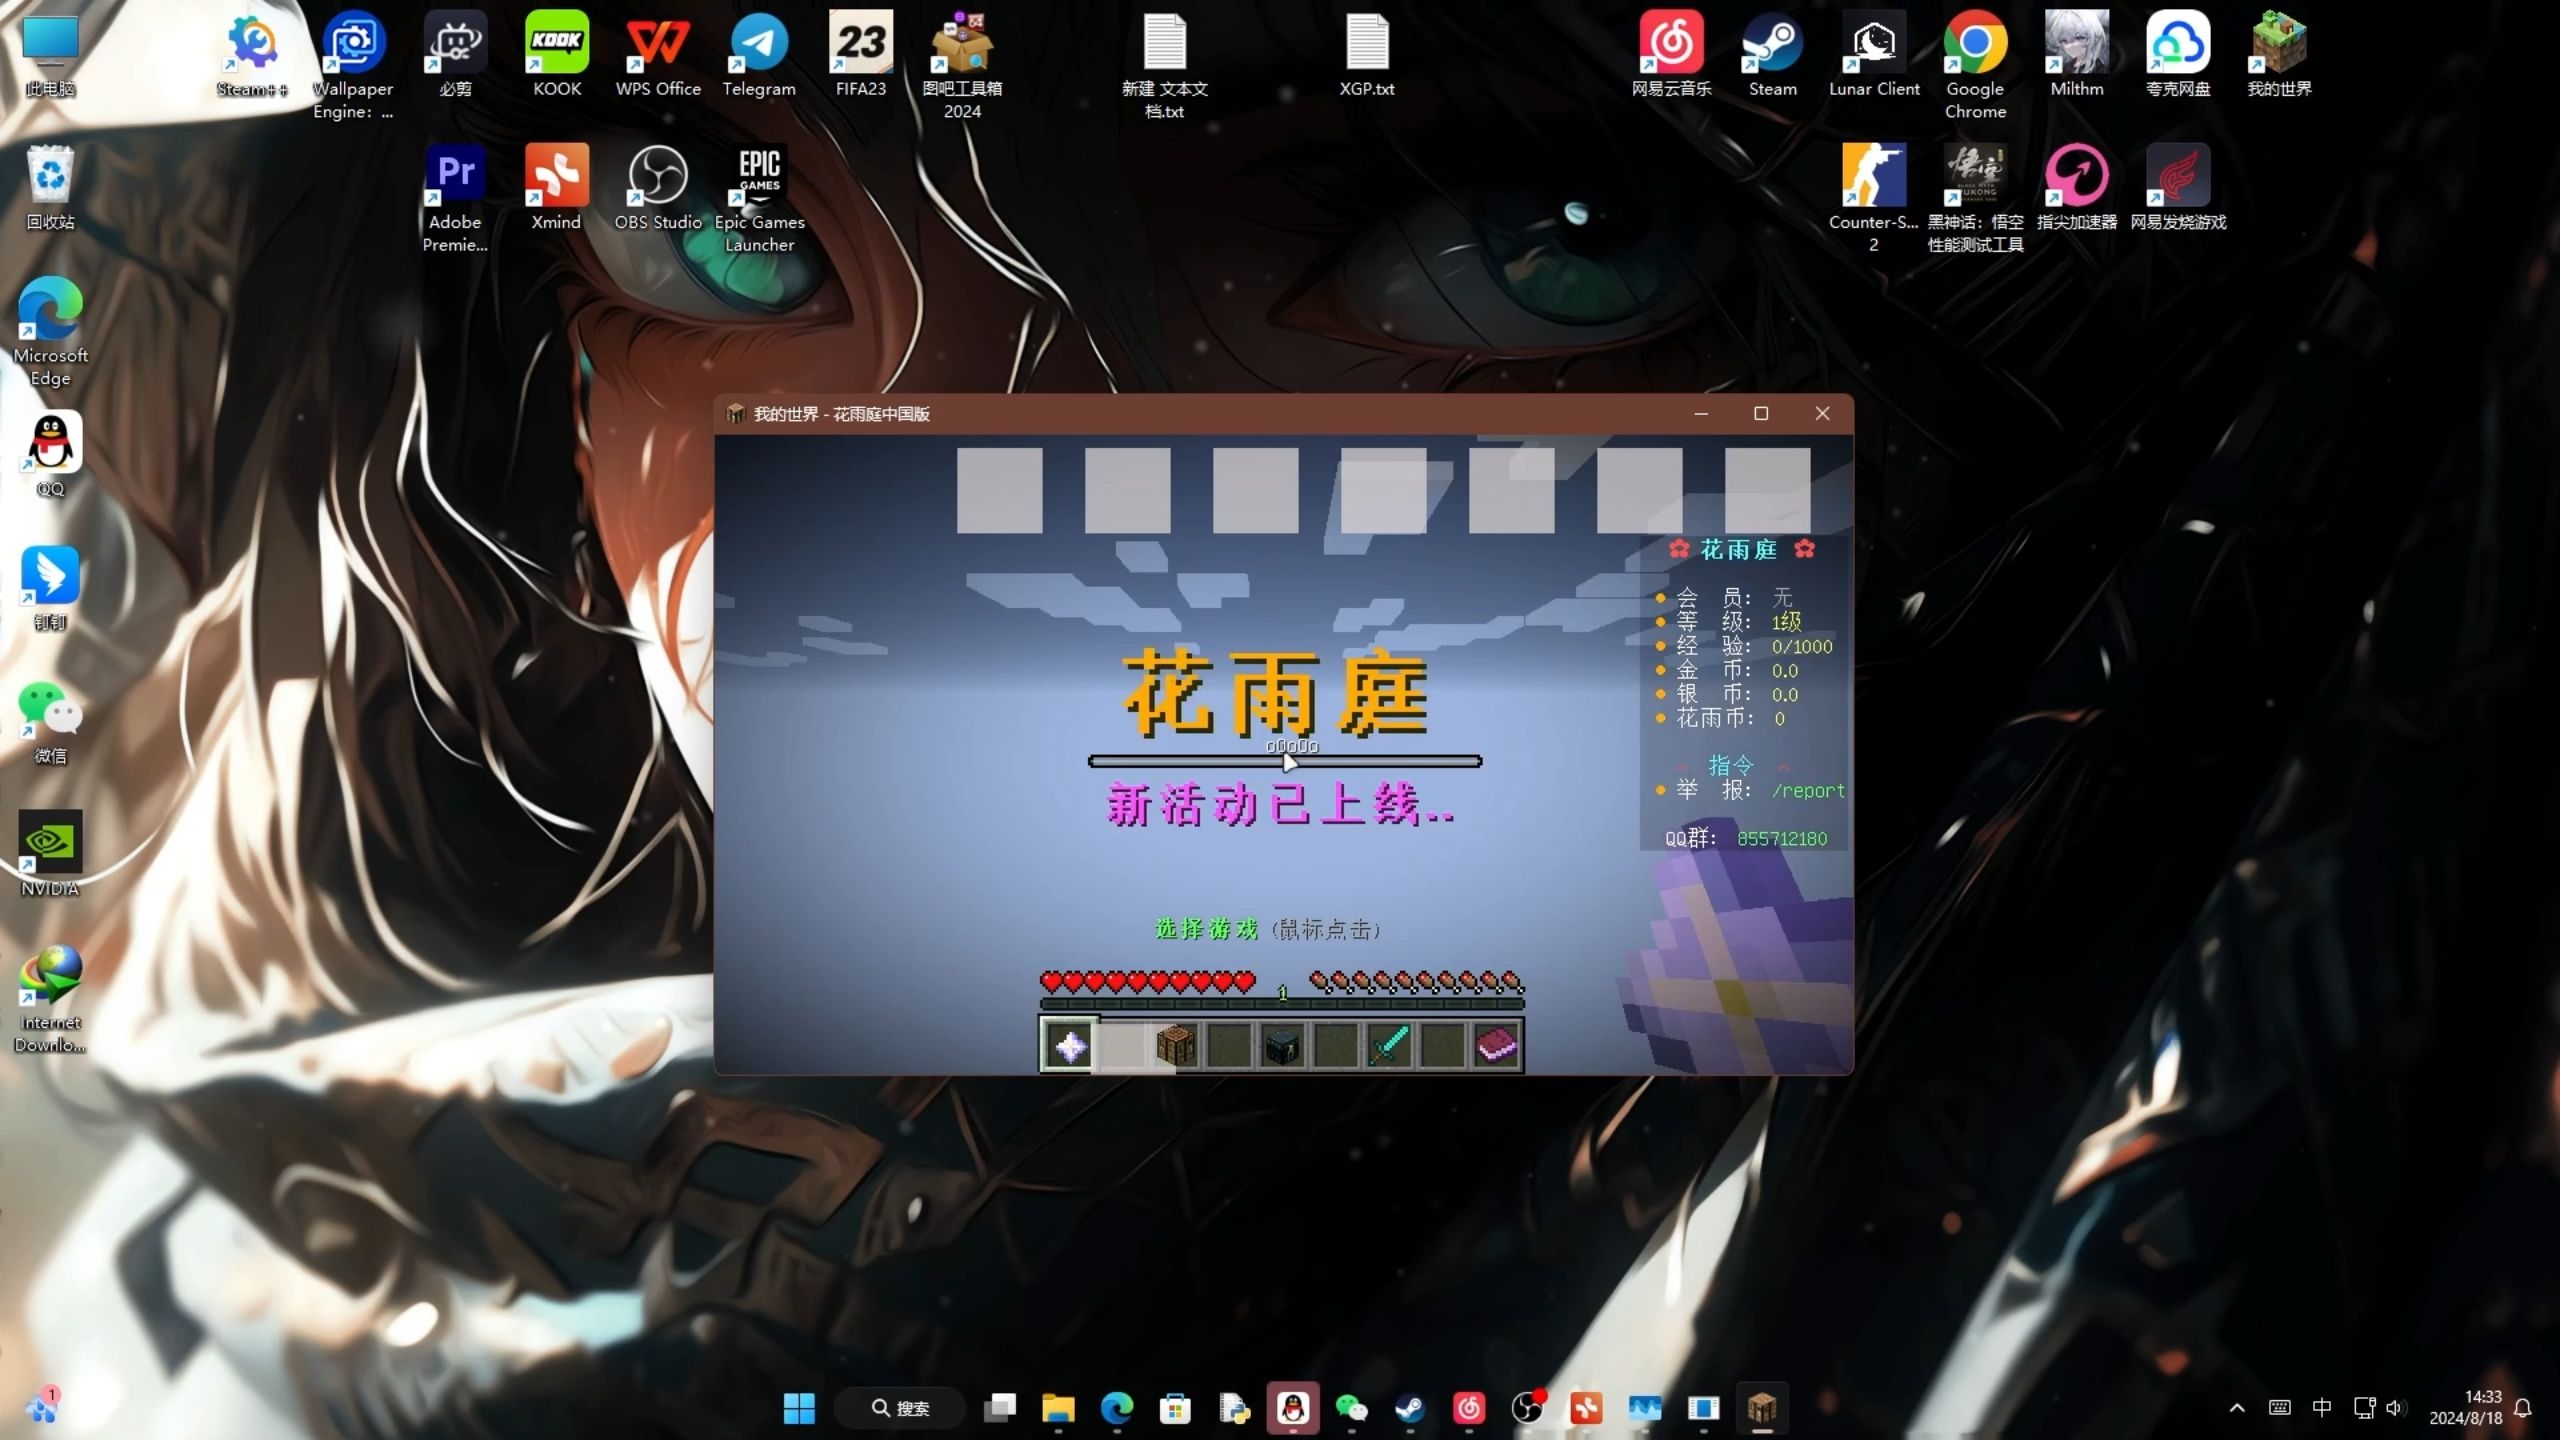This screenshot has width=2560, height=1440.
Task: Open 微信 desktop shortcut
Action: click(x=50, y=723)
